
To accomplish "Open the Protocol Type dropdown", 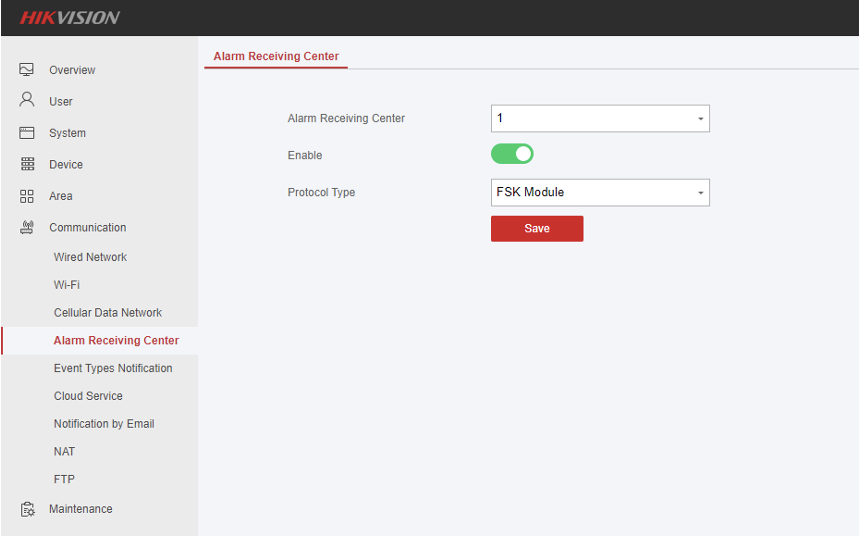I will click(x=600, y=192).
